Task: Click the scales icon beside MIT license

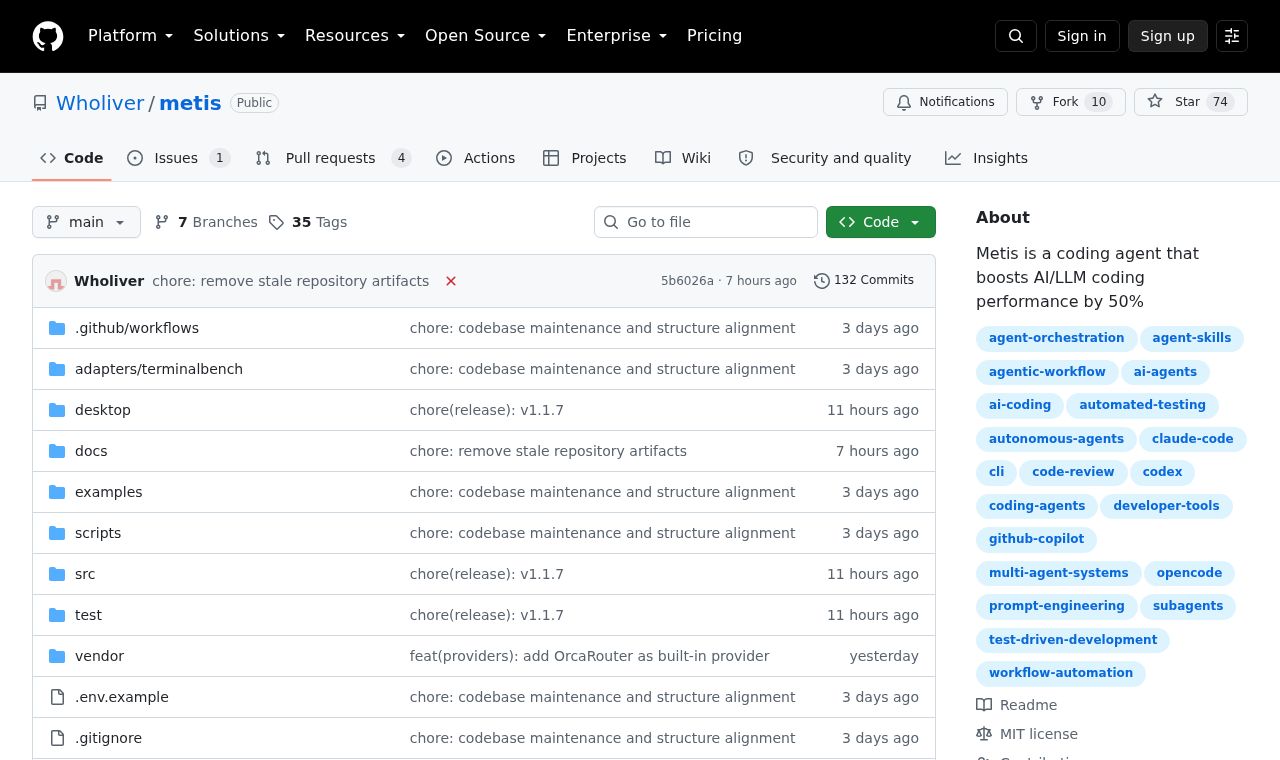Action: click(984, 734)
